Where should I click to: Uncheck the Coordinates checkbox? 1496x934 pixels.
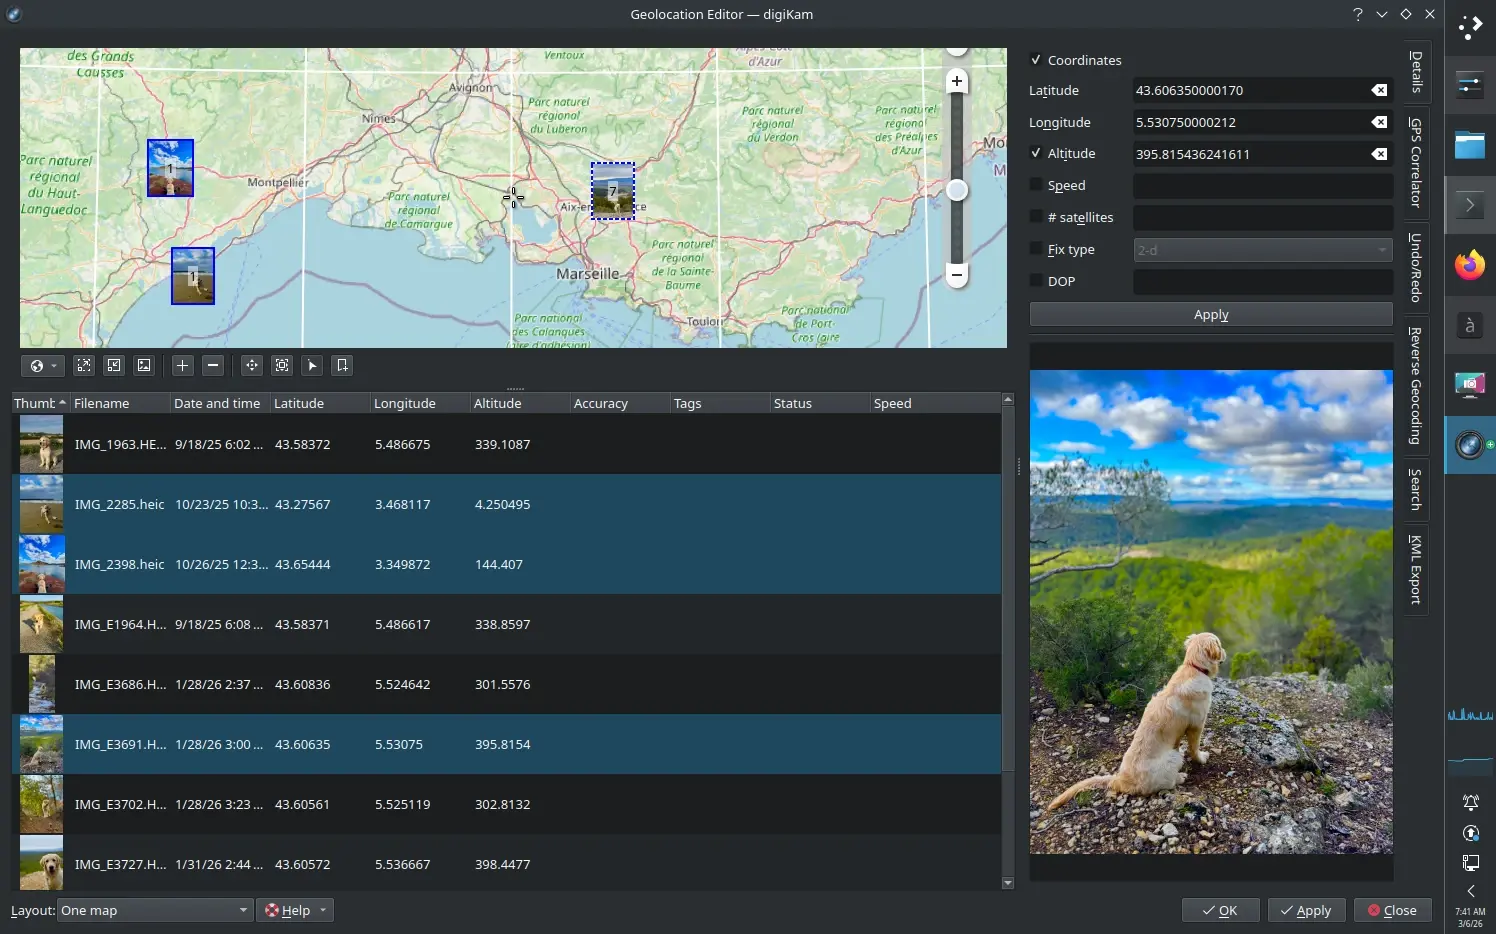[1037, 59]
